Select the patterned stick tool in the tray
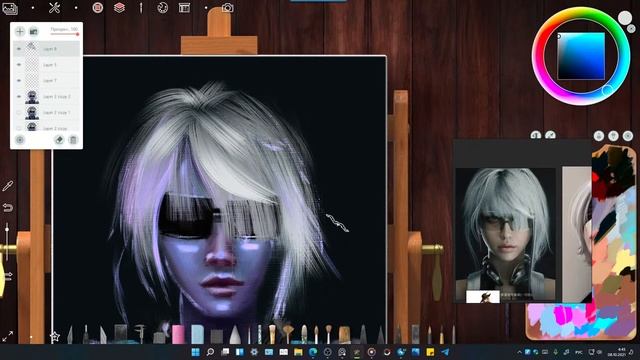 click(260, 334)
